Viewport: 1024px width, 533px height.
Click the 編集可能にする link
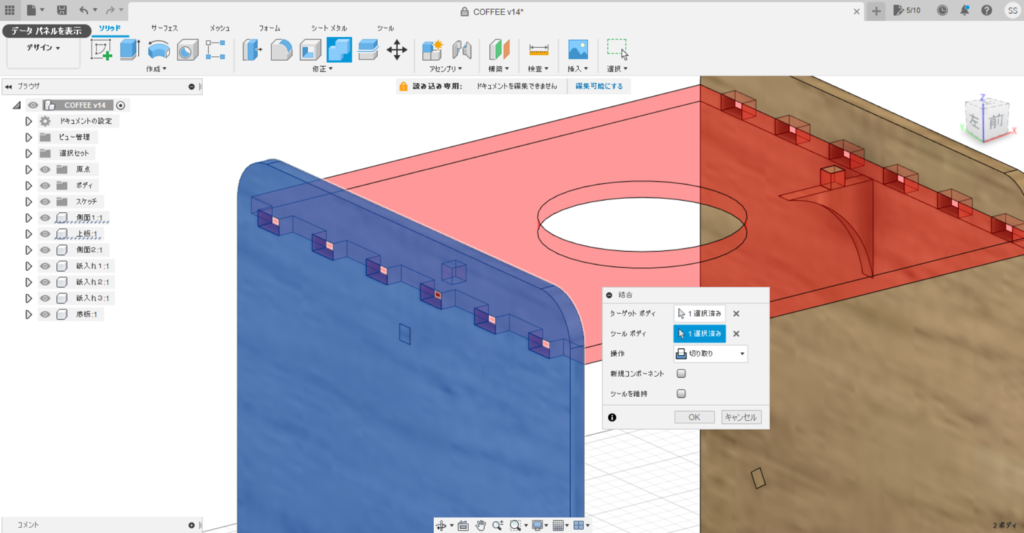coord(598,87)
